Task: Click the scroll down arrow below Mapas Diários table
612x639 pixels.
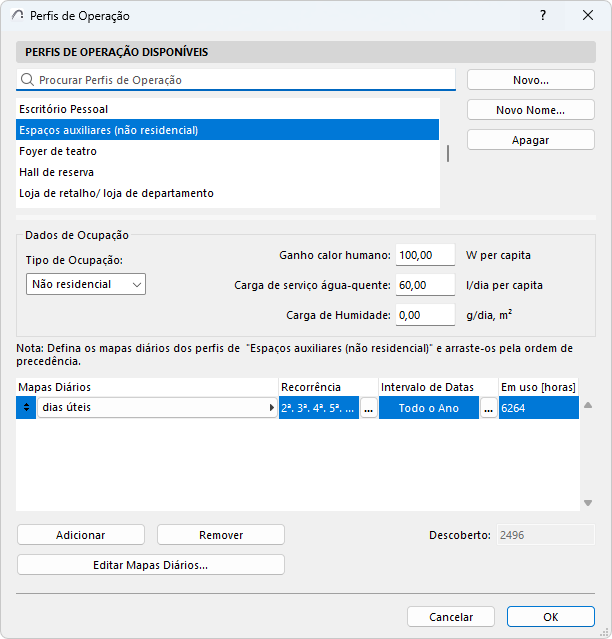Action: 588,503
